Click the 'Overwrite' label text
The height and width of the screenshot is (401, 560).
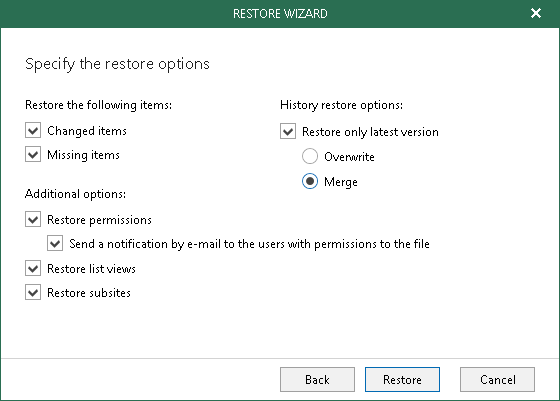click(x=349, y=157)
